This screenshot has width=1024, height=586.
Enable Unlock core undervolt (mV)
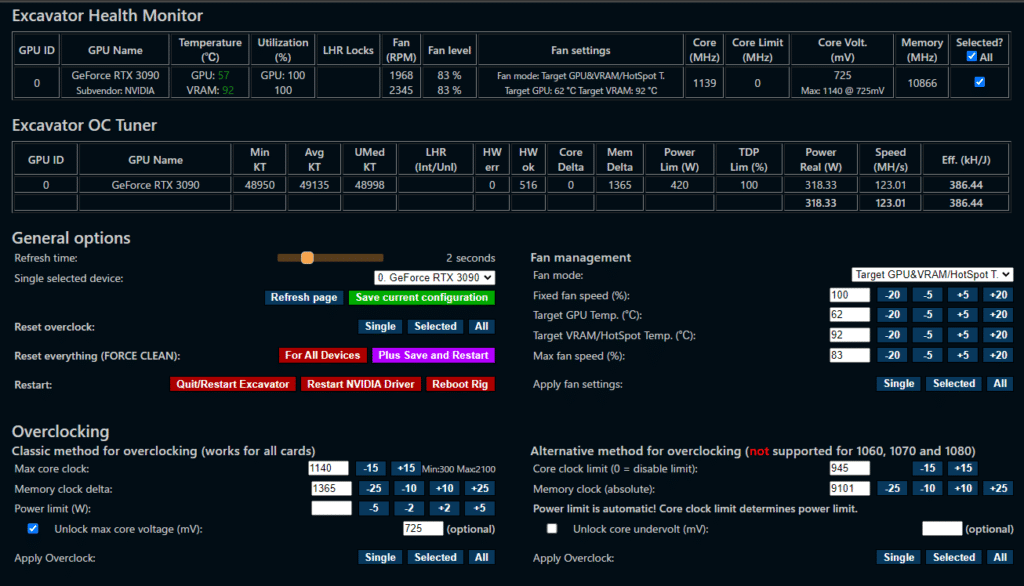(552, 529)
